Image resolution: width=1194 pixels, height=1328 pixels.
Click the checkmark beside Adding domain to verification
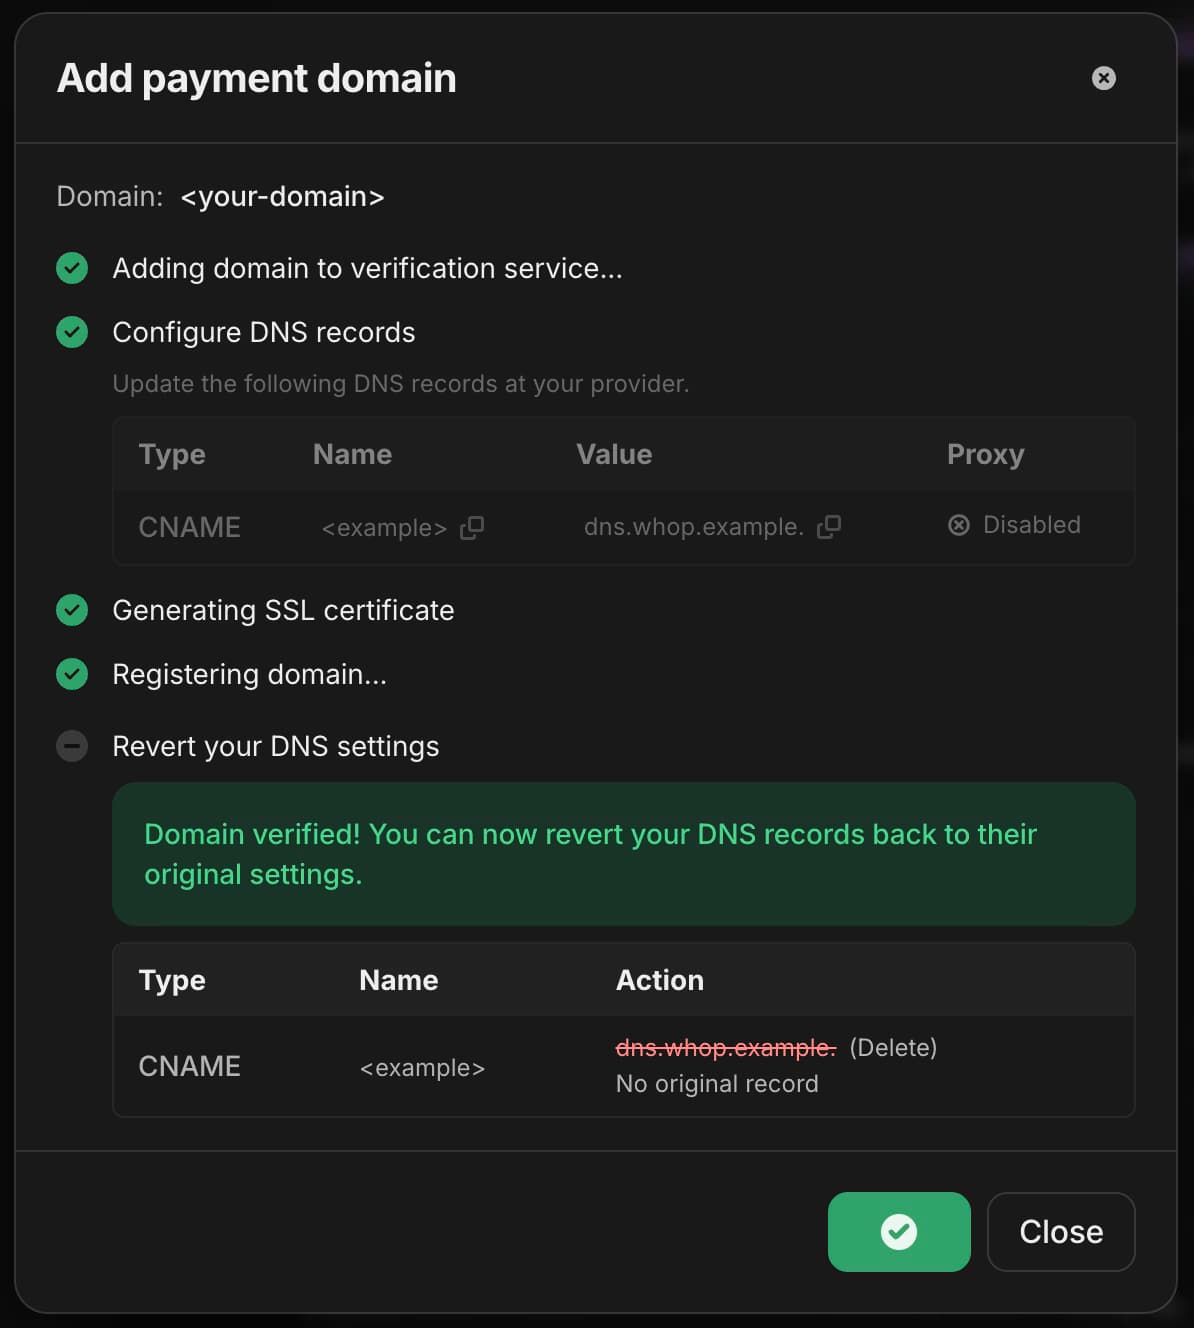tap(72, 268)
